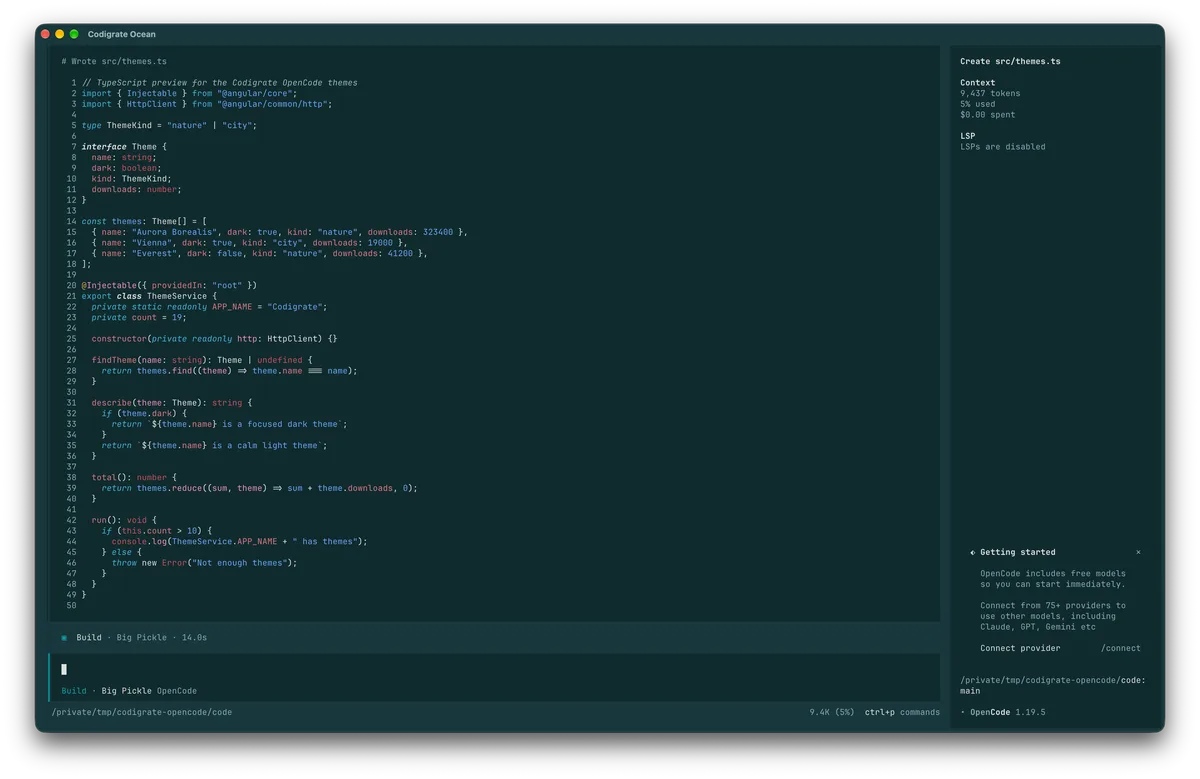Click the 'Getting started' card title
This screenshot has height=779, width=1200.
[x=1017, y=552]
